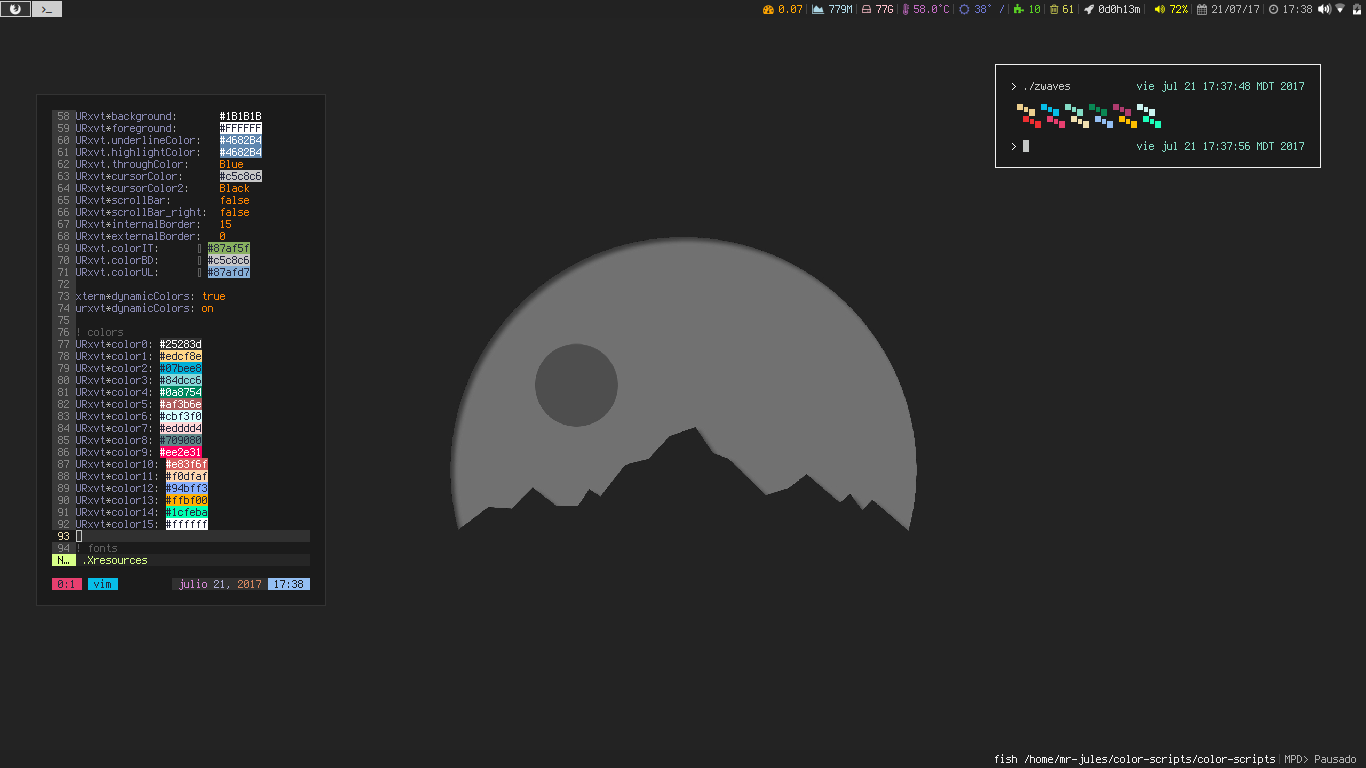Click the clock icon in the bar
Viewport: 1366px width, 768px height.
(1273, 9)
